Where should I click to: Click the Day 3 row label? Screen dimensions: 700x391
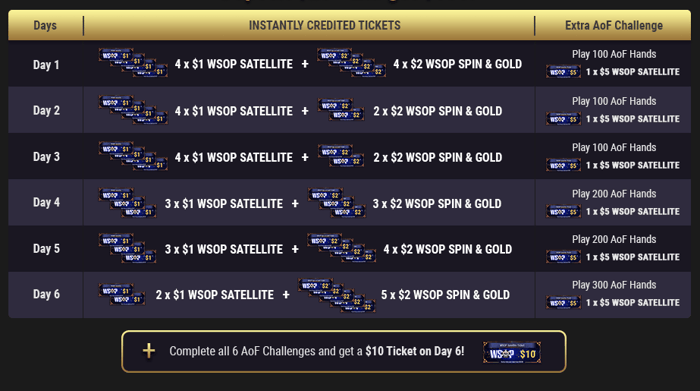46,157
